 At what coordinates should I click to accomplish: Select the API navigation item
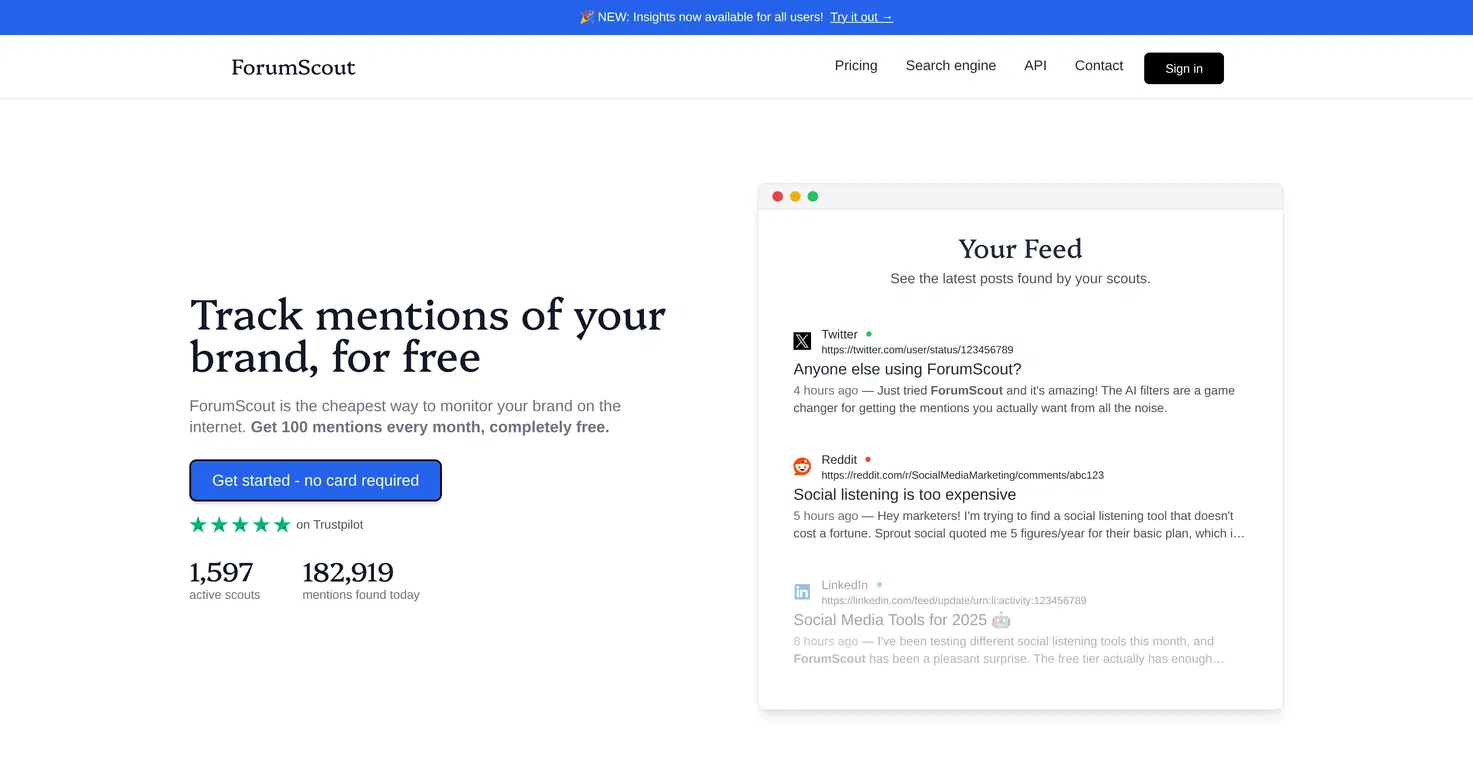1035,65
